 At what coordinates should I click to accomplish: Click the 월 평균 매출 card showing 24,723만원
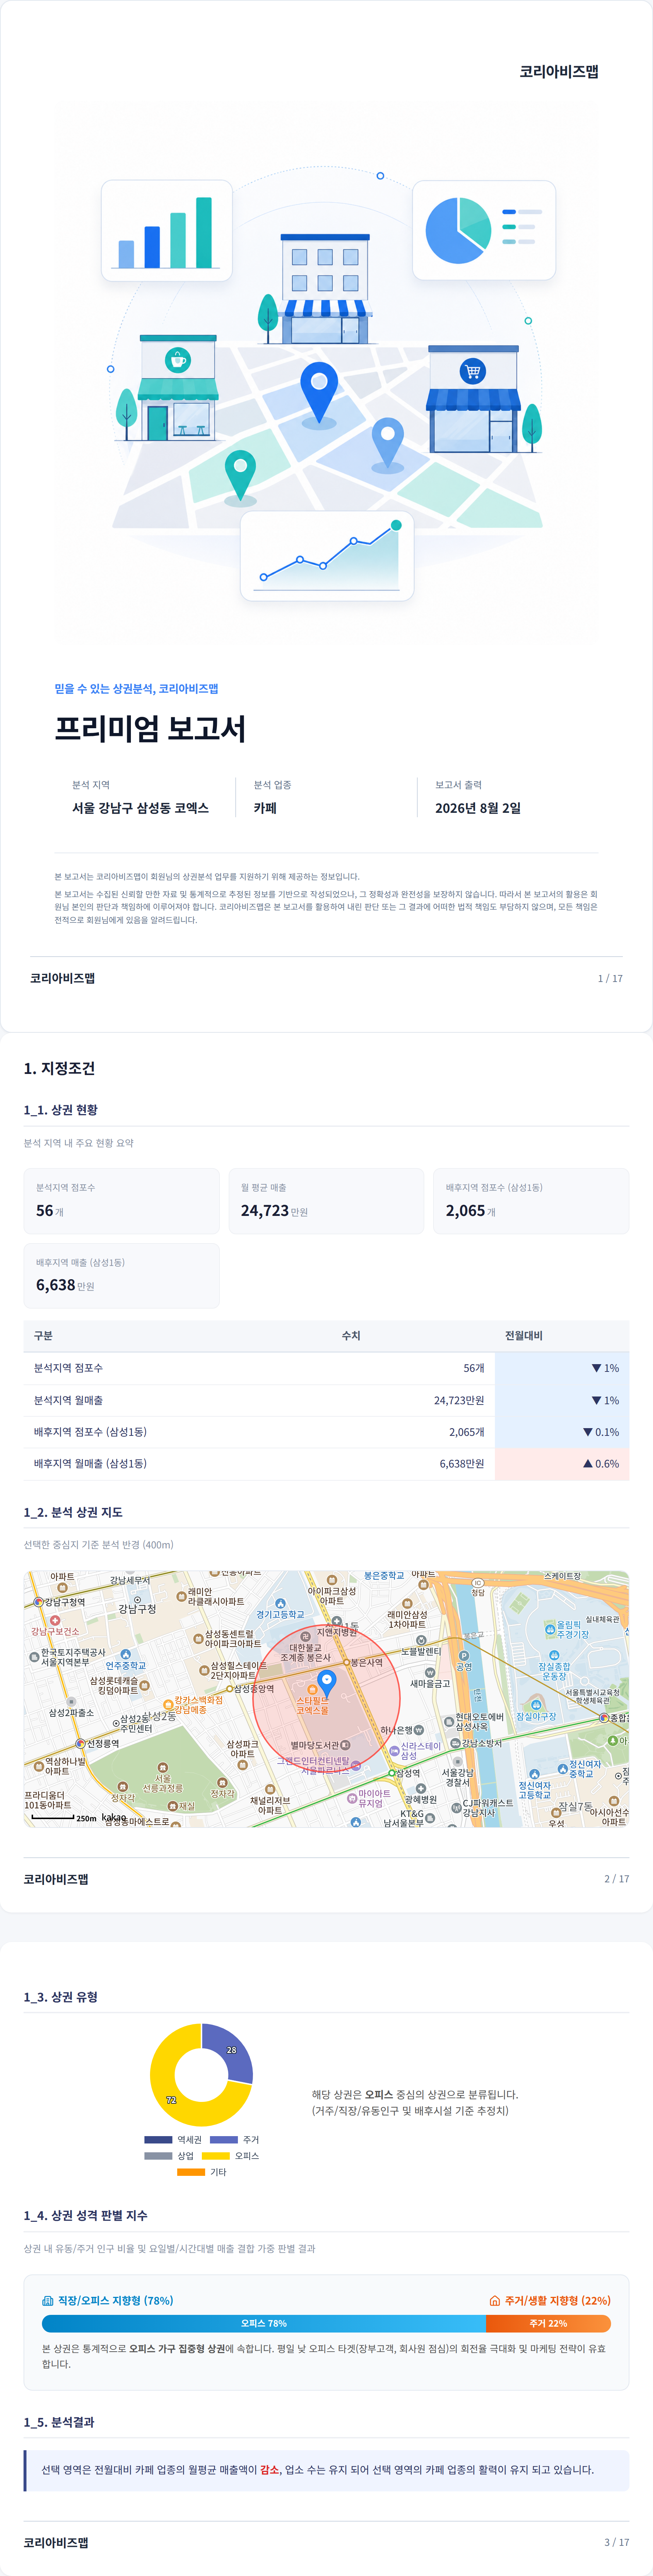[326, 1200]
